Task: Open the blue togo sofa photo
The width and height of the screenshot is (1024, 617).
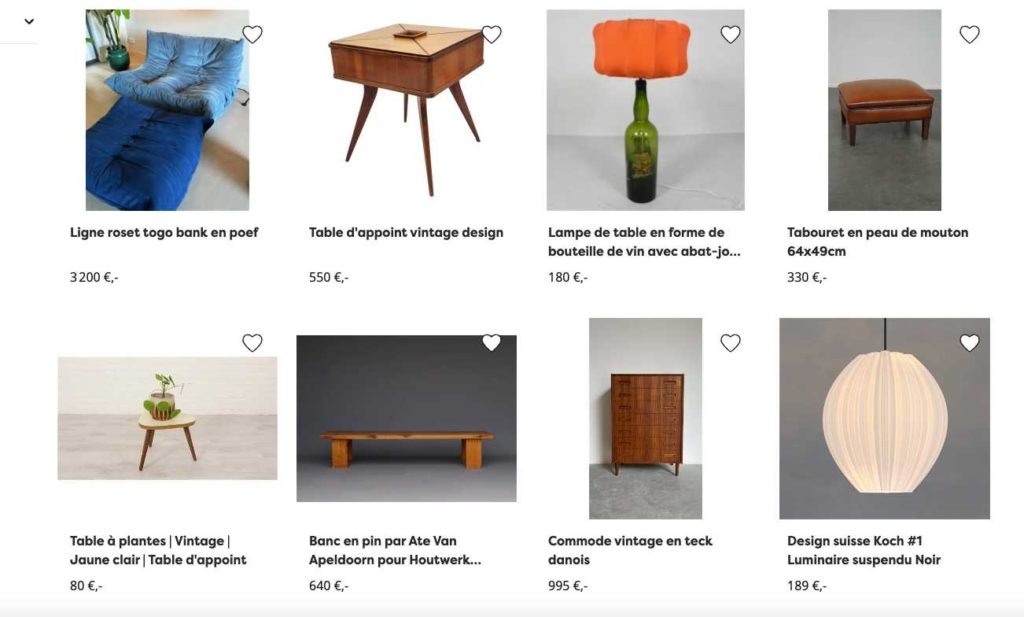Action: [167, 110]
